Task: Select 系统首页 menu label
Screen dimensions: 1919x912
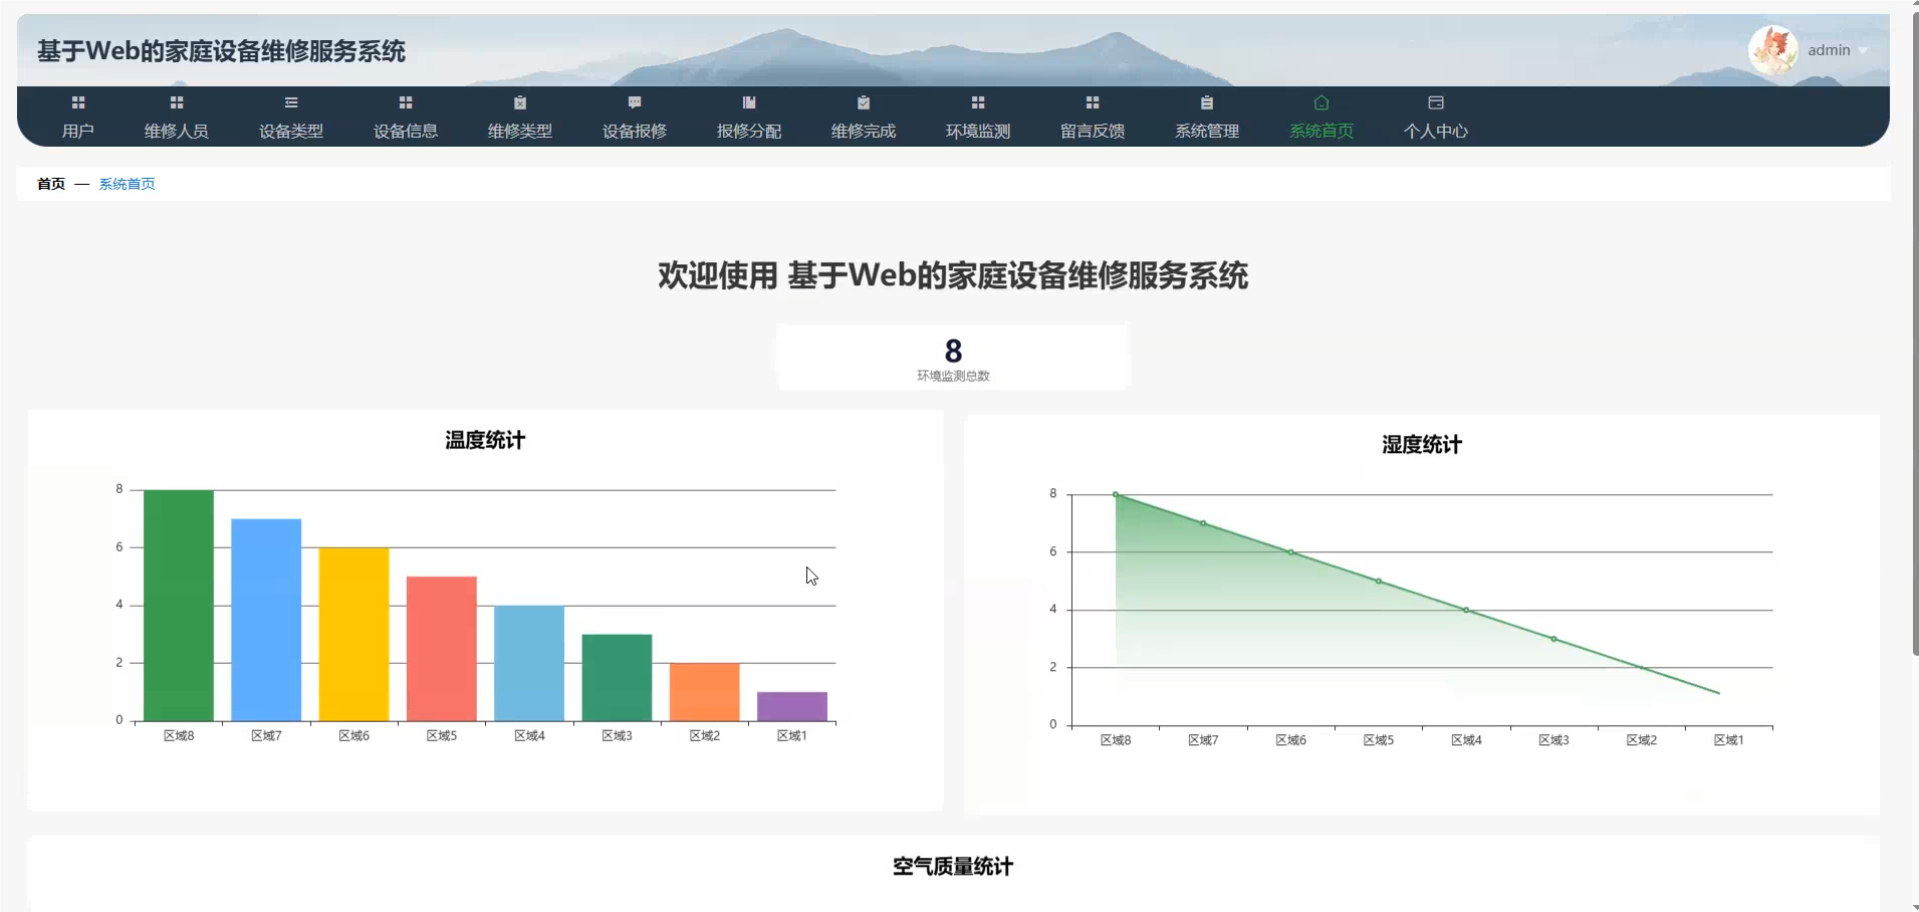Action: [x=1321, y=131]
